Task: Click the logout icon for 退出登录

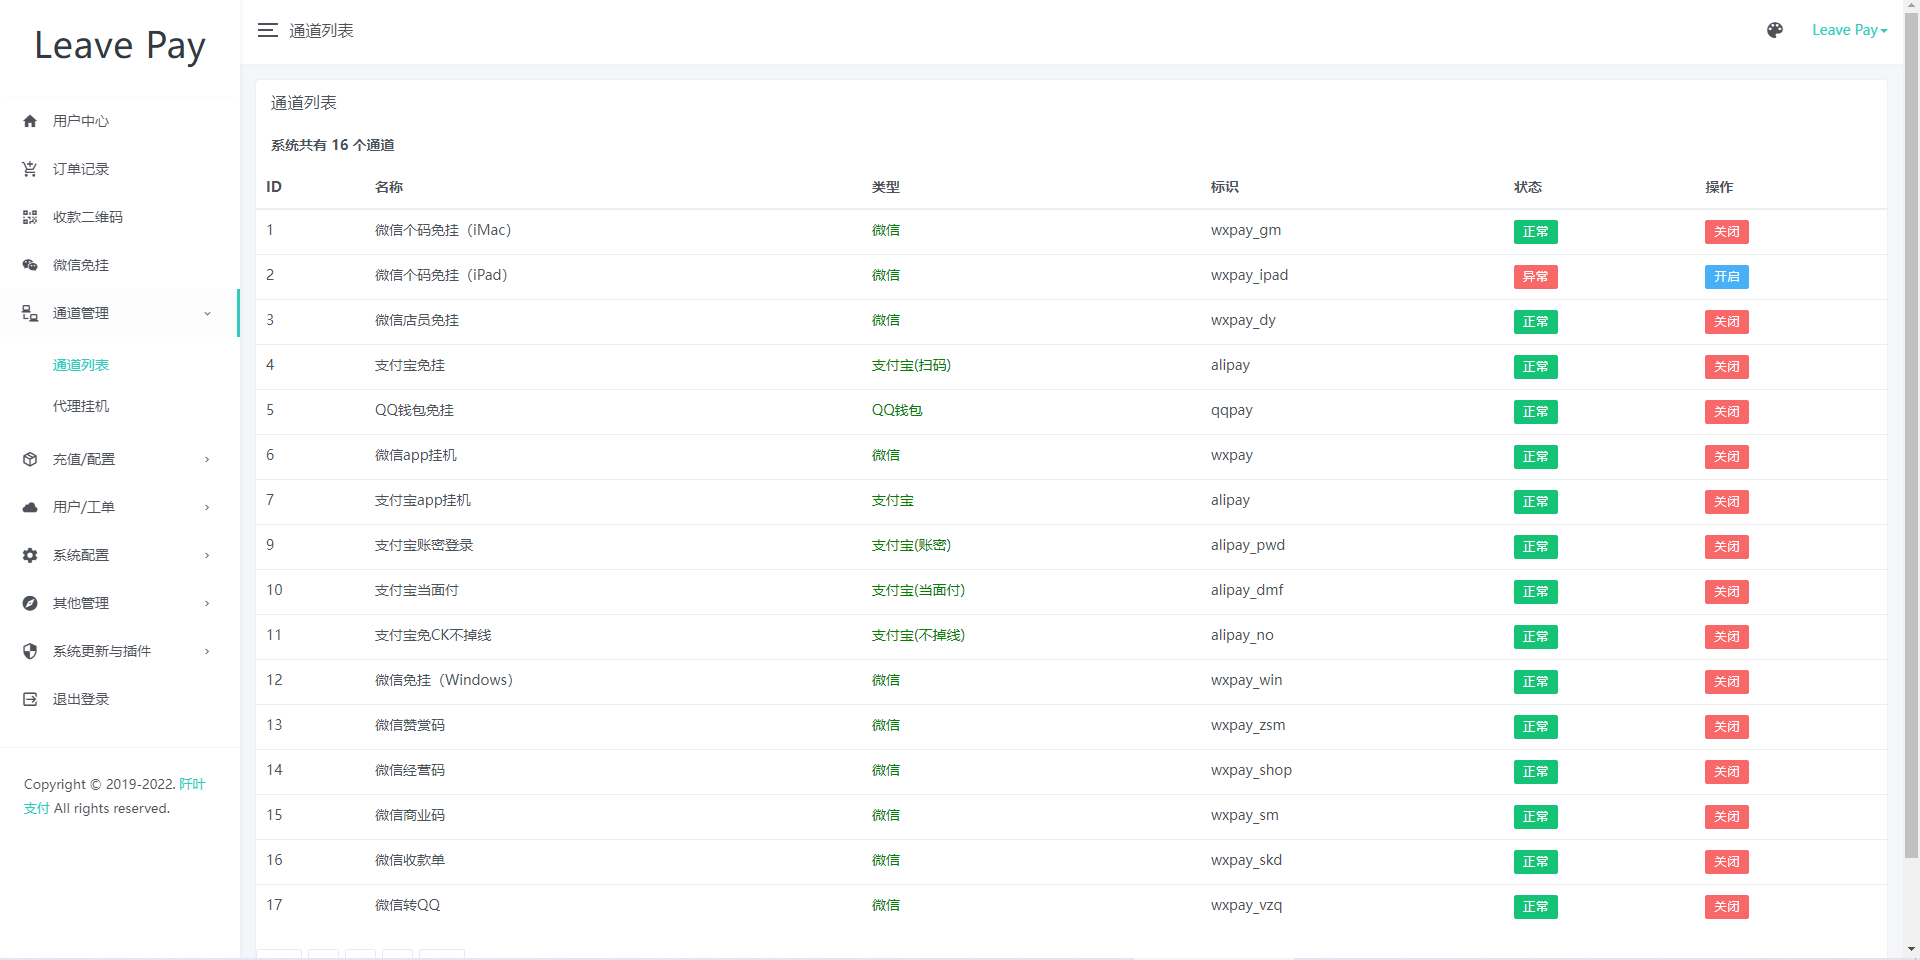Action: pyautogui.click(x=30, y=699)
